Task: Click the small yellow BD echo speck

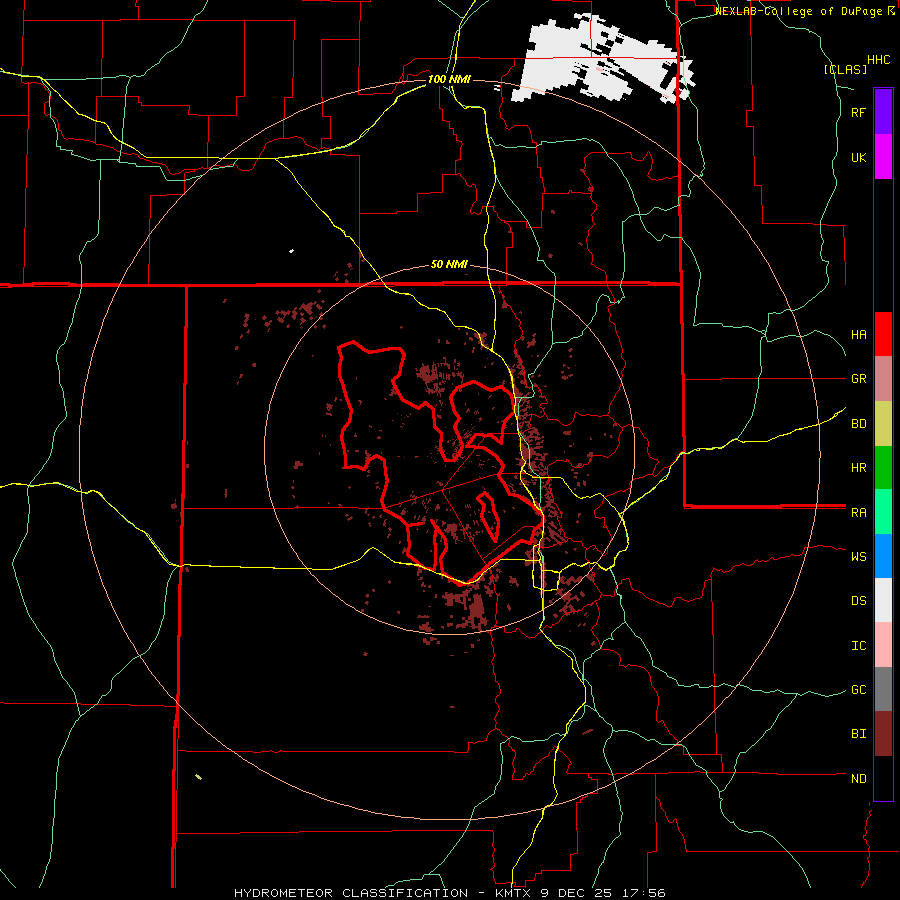Action: pyautogui.click(x=198, y=777)
